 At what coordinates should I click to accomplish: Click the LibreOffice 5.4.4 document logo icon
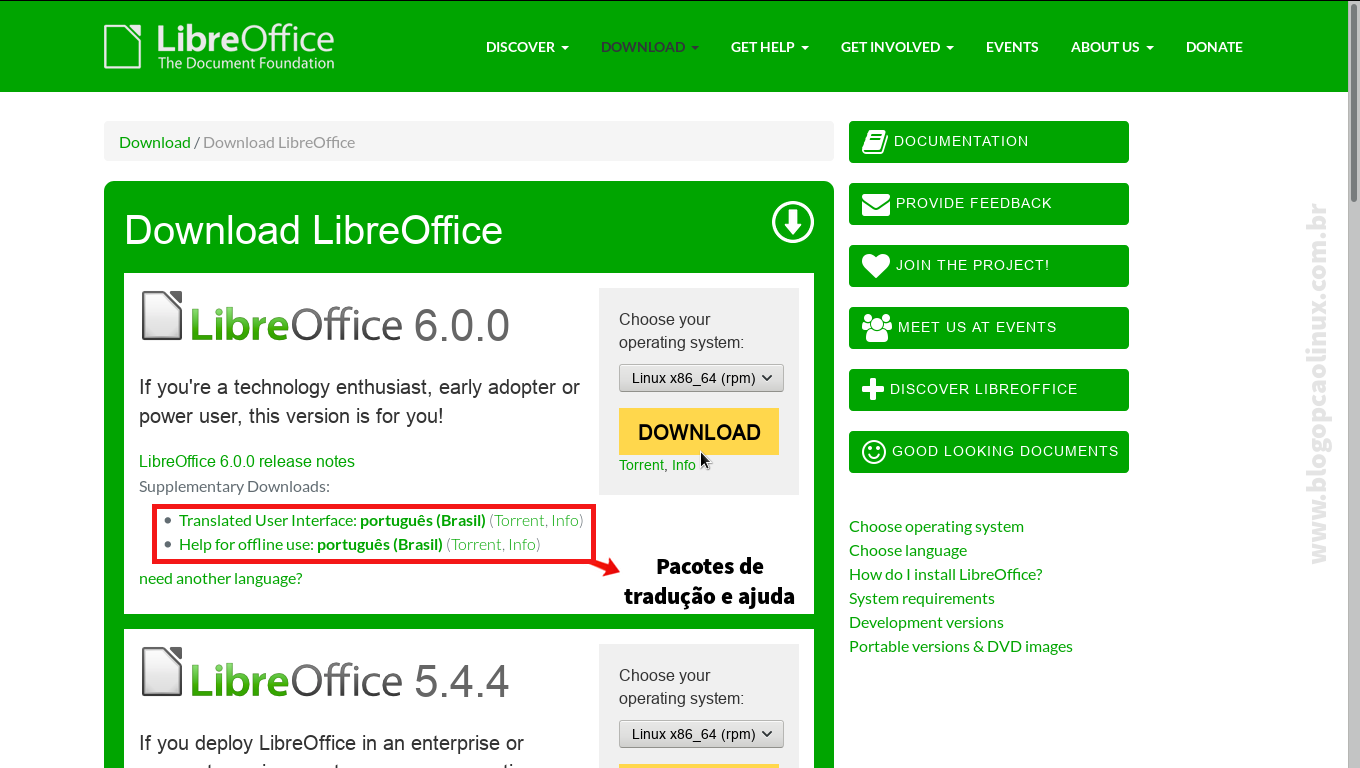click(162, 671)
